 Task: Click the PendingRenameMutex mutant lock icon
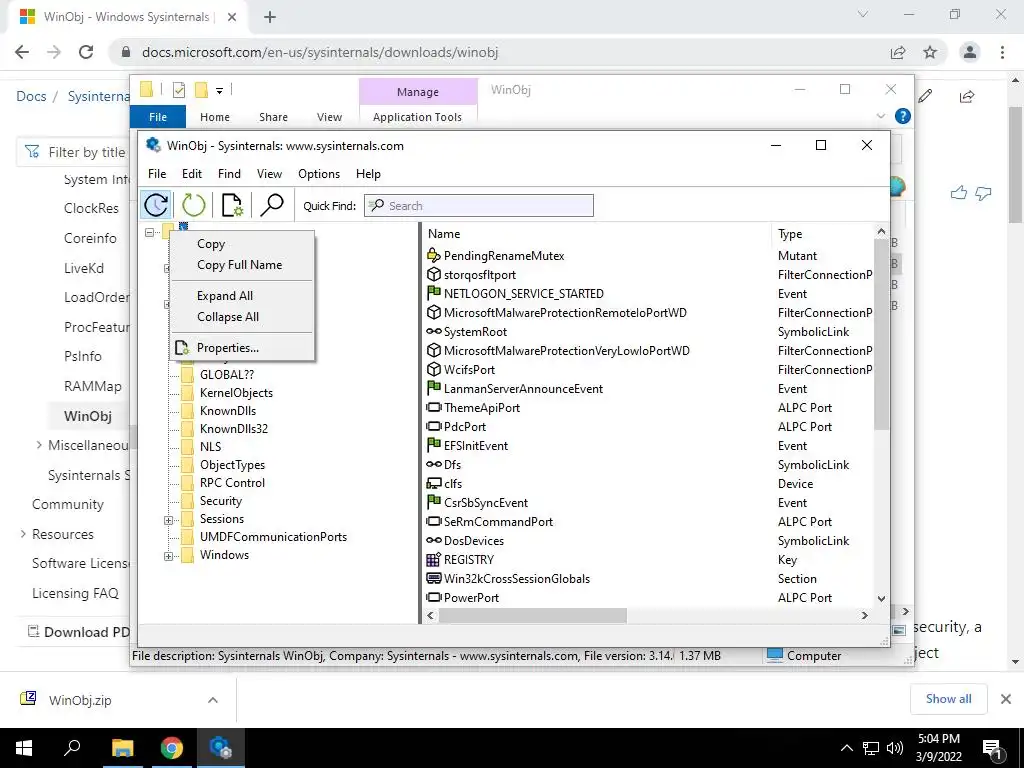tap(434, 255)
